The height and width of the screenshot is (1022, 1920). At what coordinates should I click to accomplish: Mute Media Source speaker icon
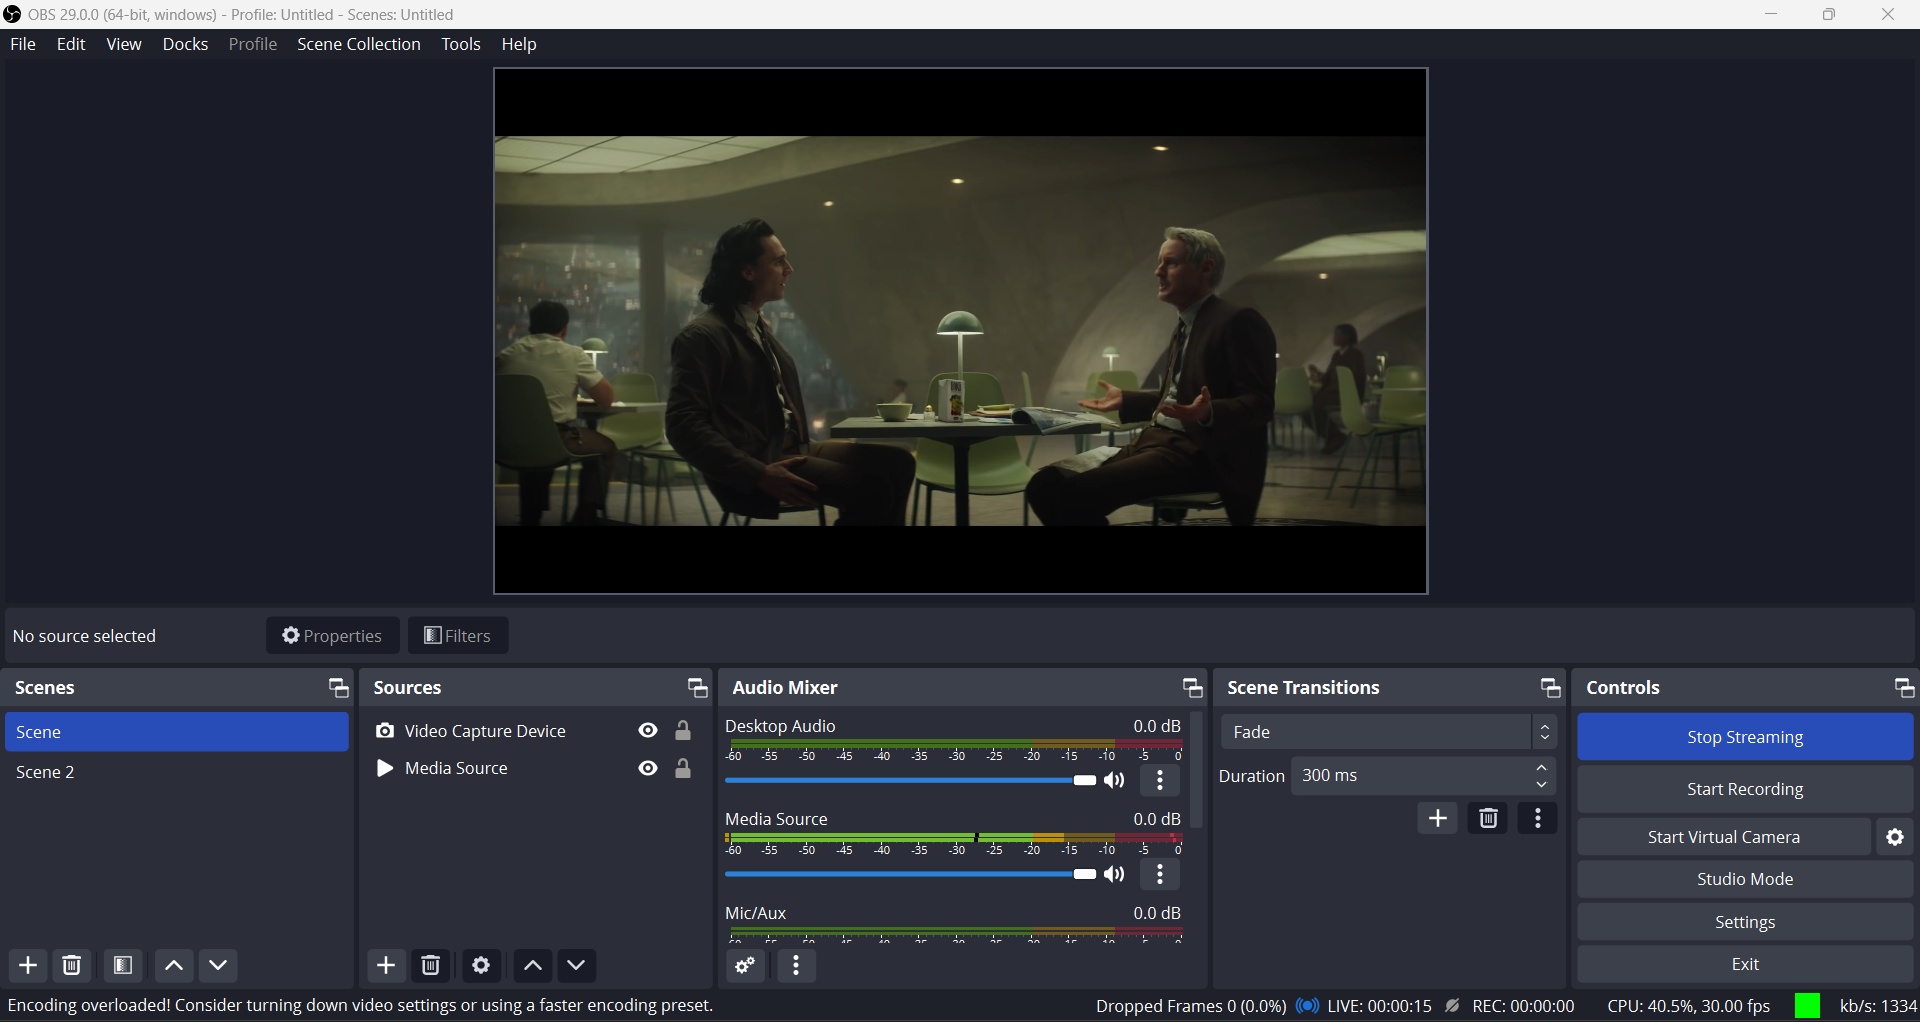pos(1115,875)
